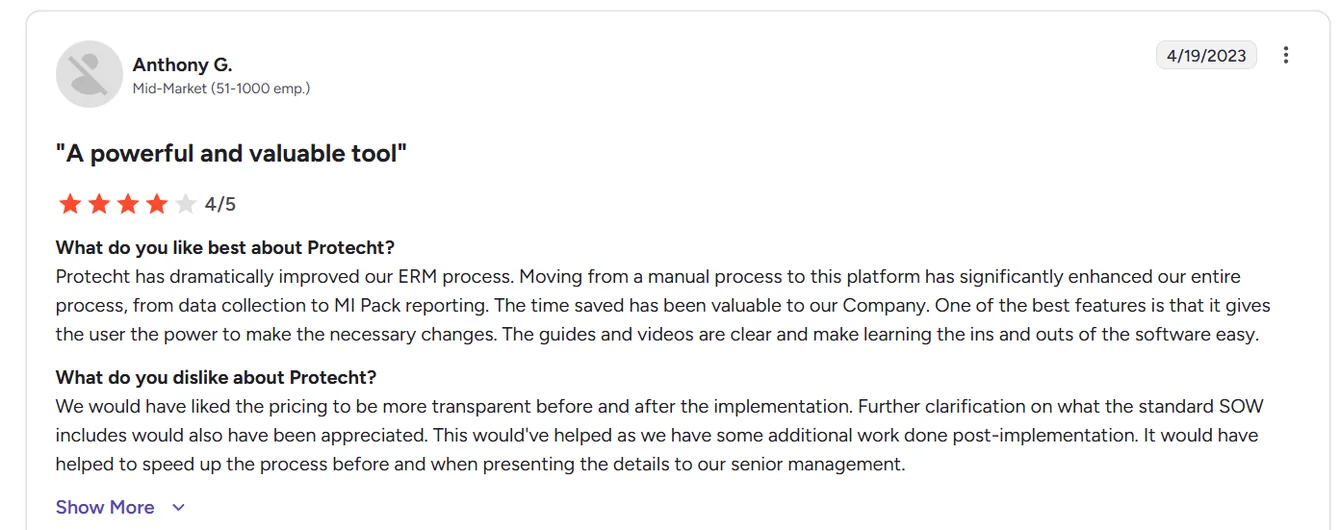Select the first red rating star
This screenshot has width=1340, height=530.
click(x=70, y=204)
